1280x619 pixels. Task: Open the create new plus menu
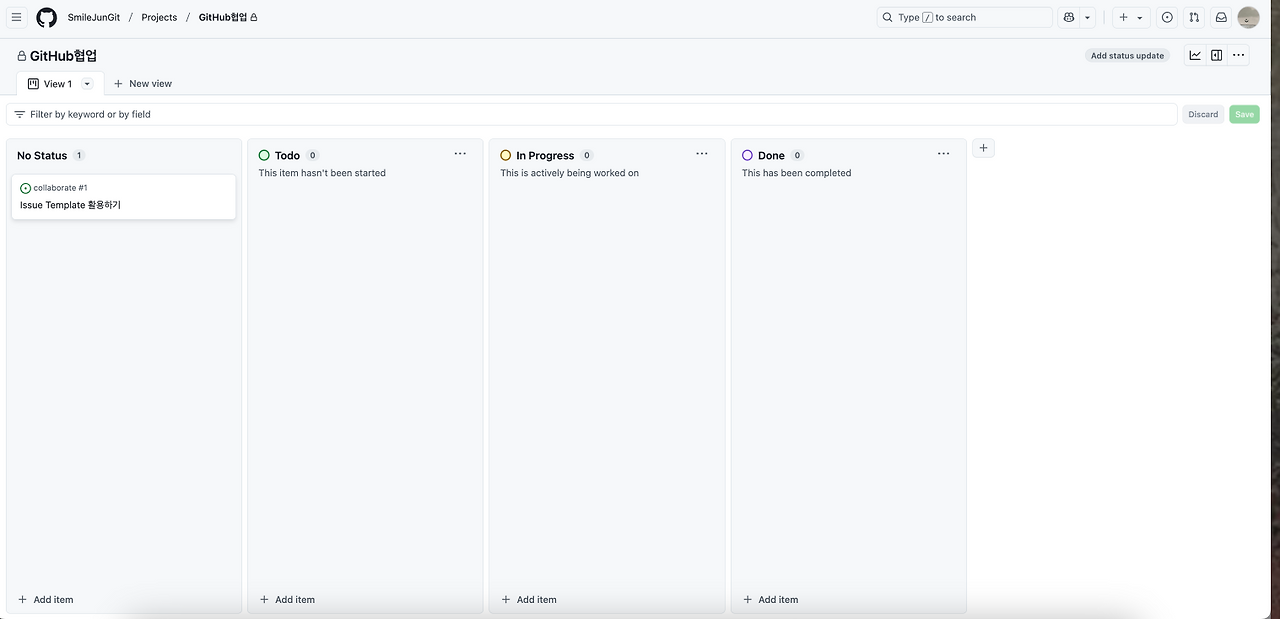click(x=1131, y=17)
